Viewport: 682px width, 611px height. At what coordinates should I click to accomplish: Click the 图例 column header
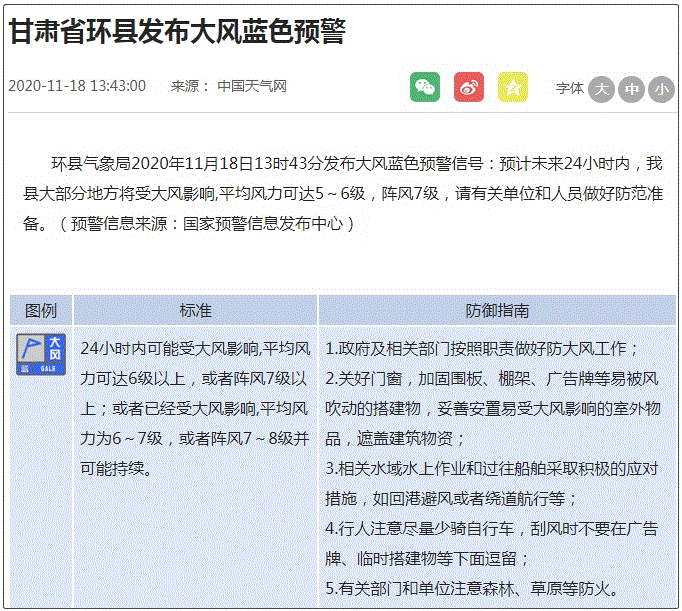[41, 310]
